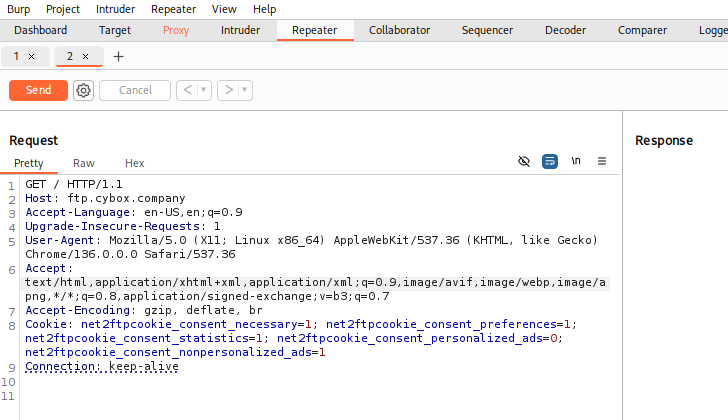Go back to previous request in history
Image resolution: width=728 pixels, height=420 pixels.
tap(187, 90)
